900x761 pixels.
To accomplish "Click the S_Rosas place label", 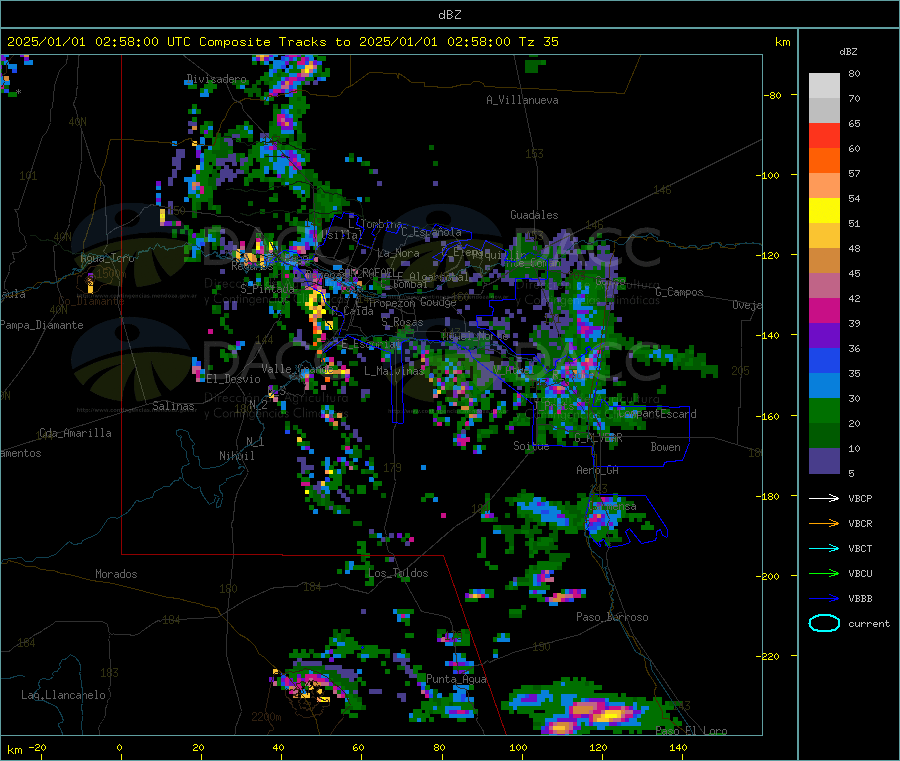I will click(402, 322).
